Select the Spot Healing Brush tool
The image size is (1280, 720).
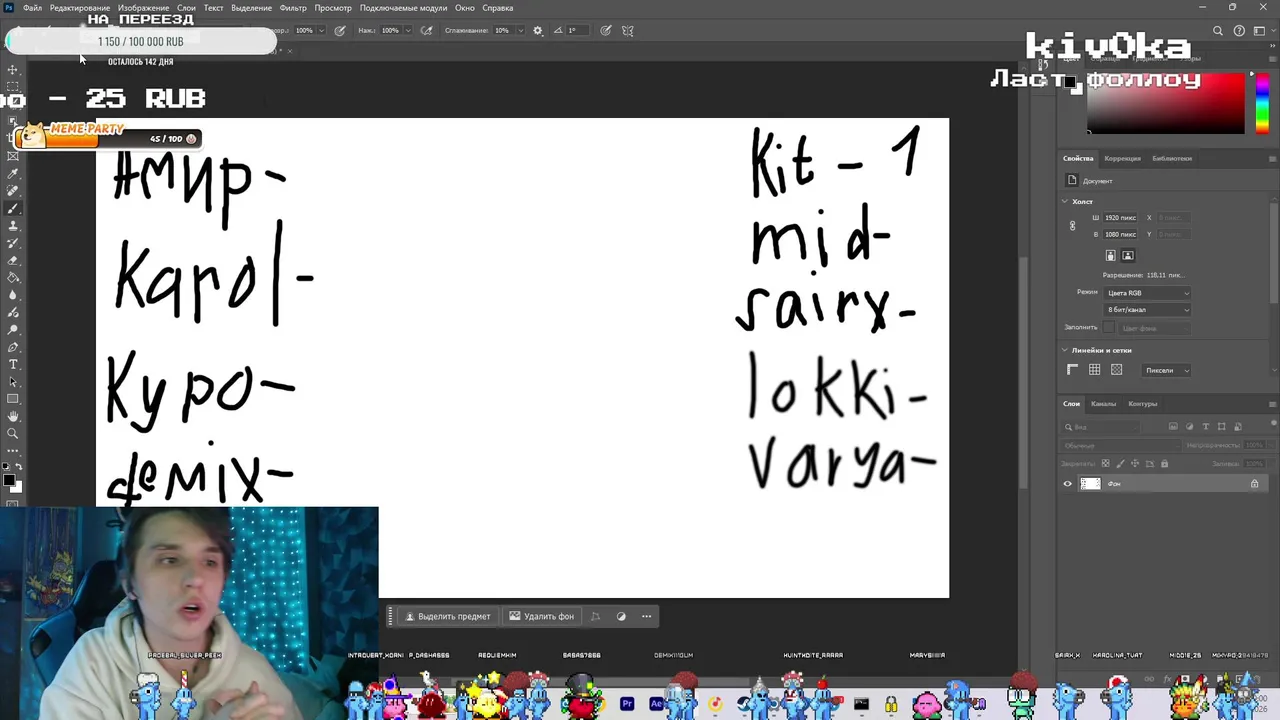(x=13, y=191)
